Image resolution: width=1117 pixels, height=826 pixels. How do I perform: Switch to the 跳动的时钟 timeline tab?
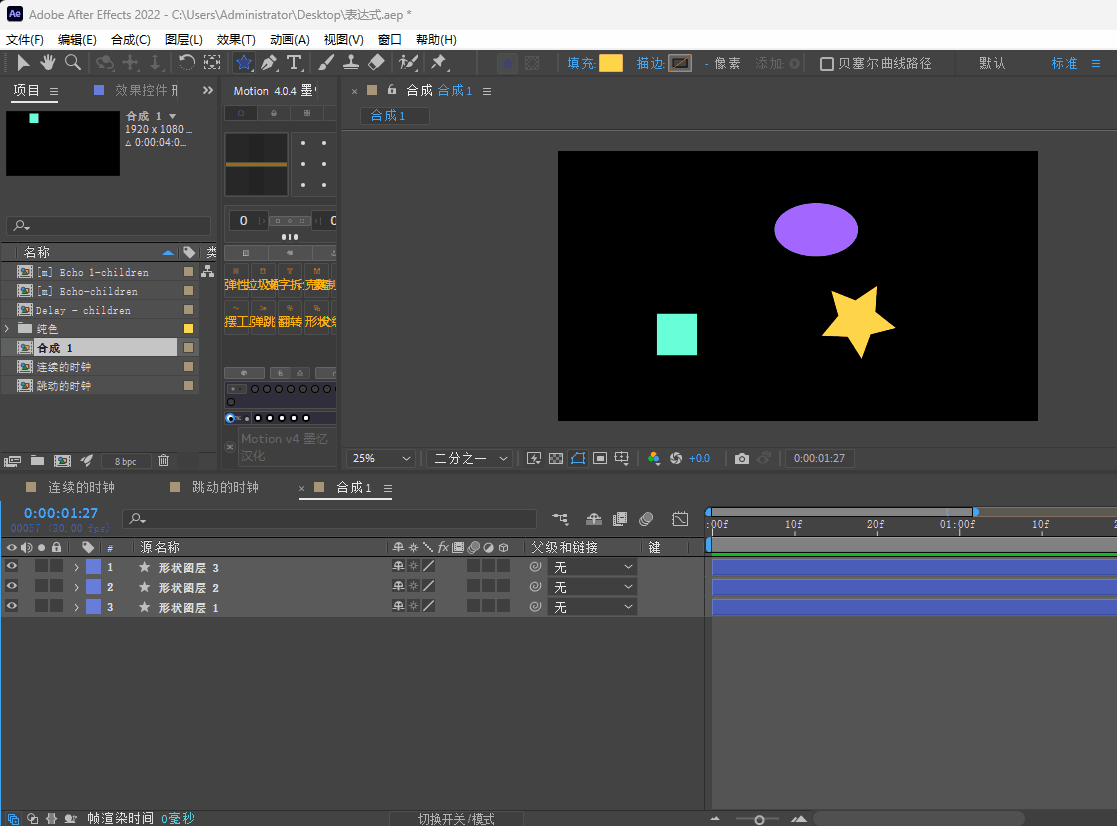(224, 487)
